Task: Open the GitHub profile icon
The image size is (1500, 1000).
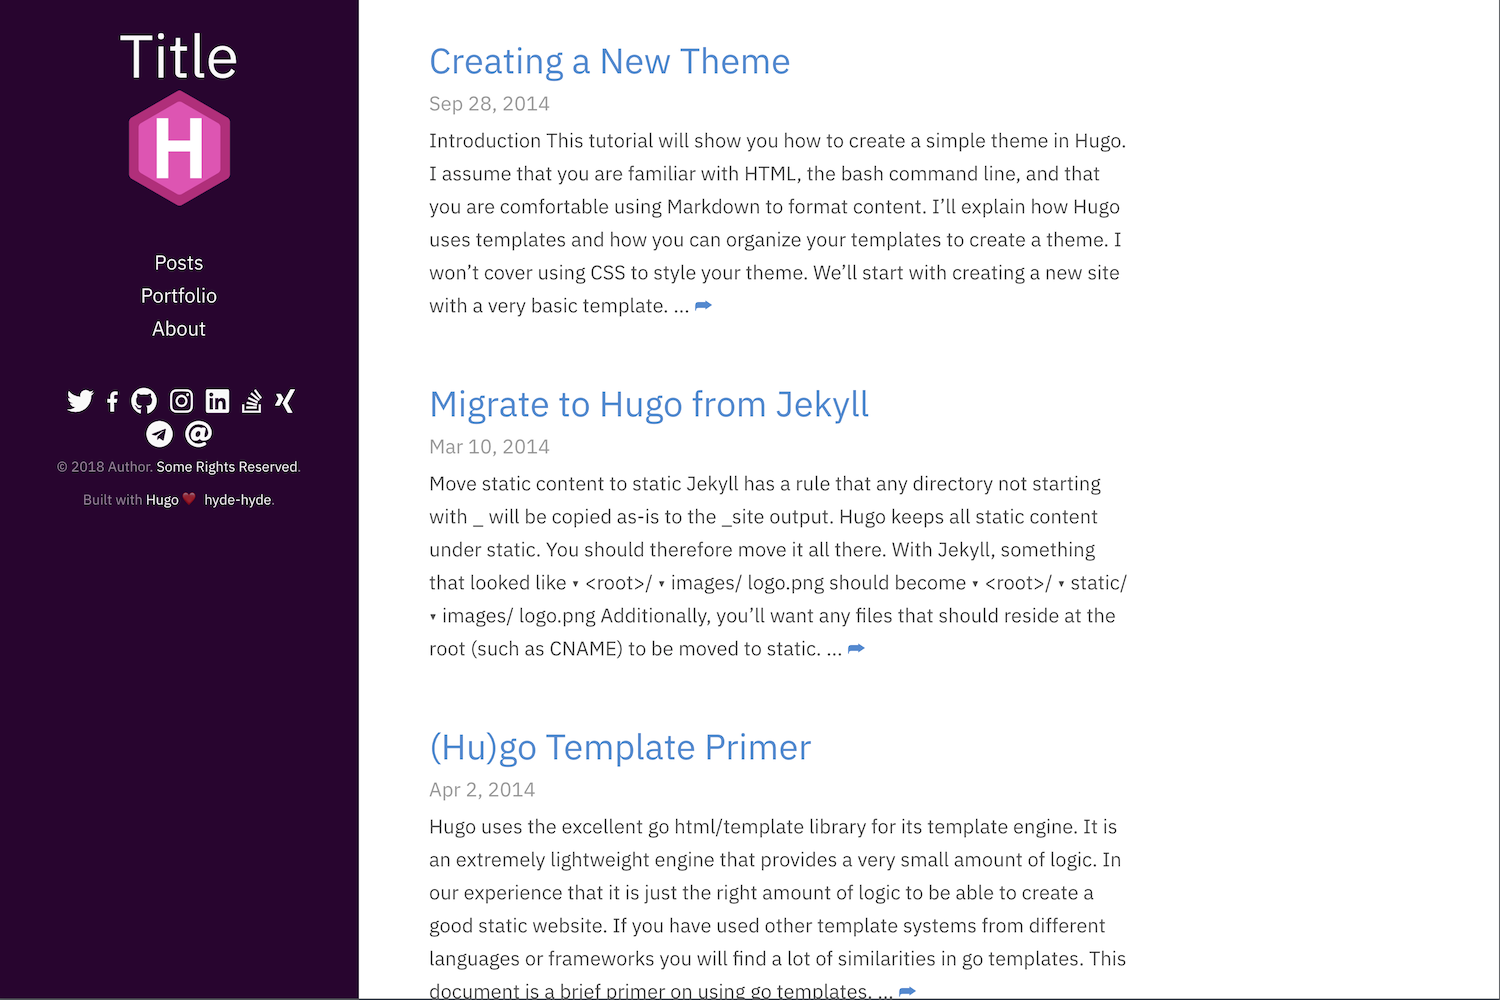Action: pyautogui.click(x=144, y=401)
